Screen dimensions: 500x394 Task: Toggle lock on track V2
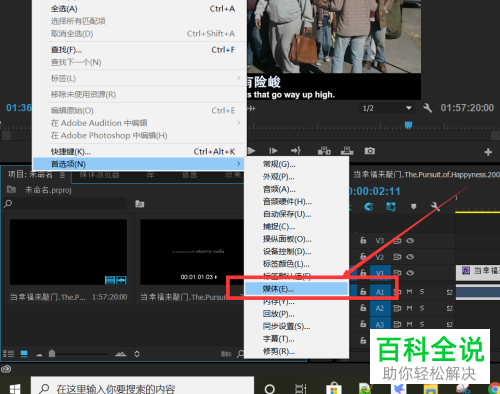(x=363, y=257)
